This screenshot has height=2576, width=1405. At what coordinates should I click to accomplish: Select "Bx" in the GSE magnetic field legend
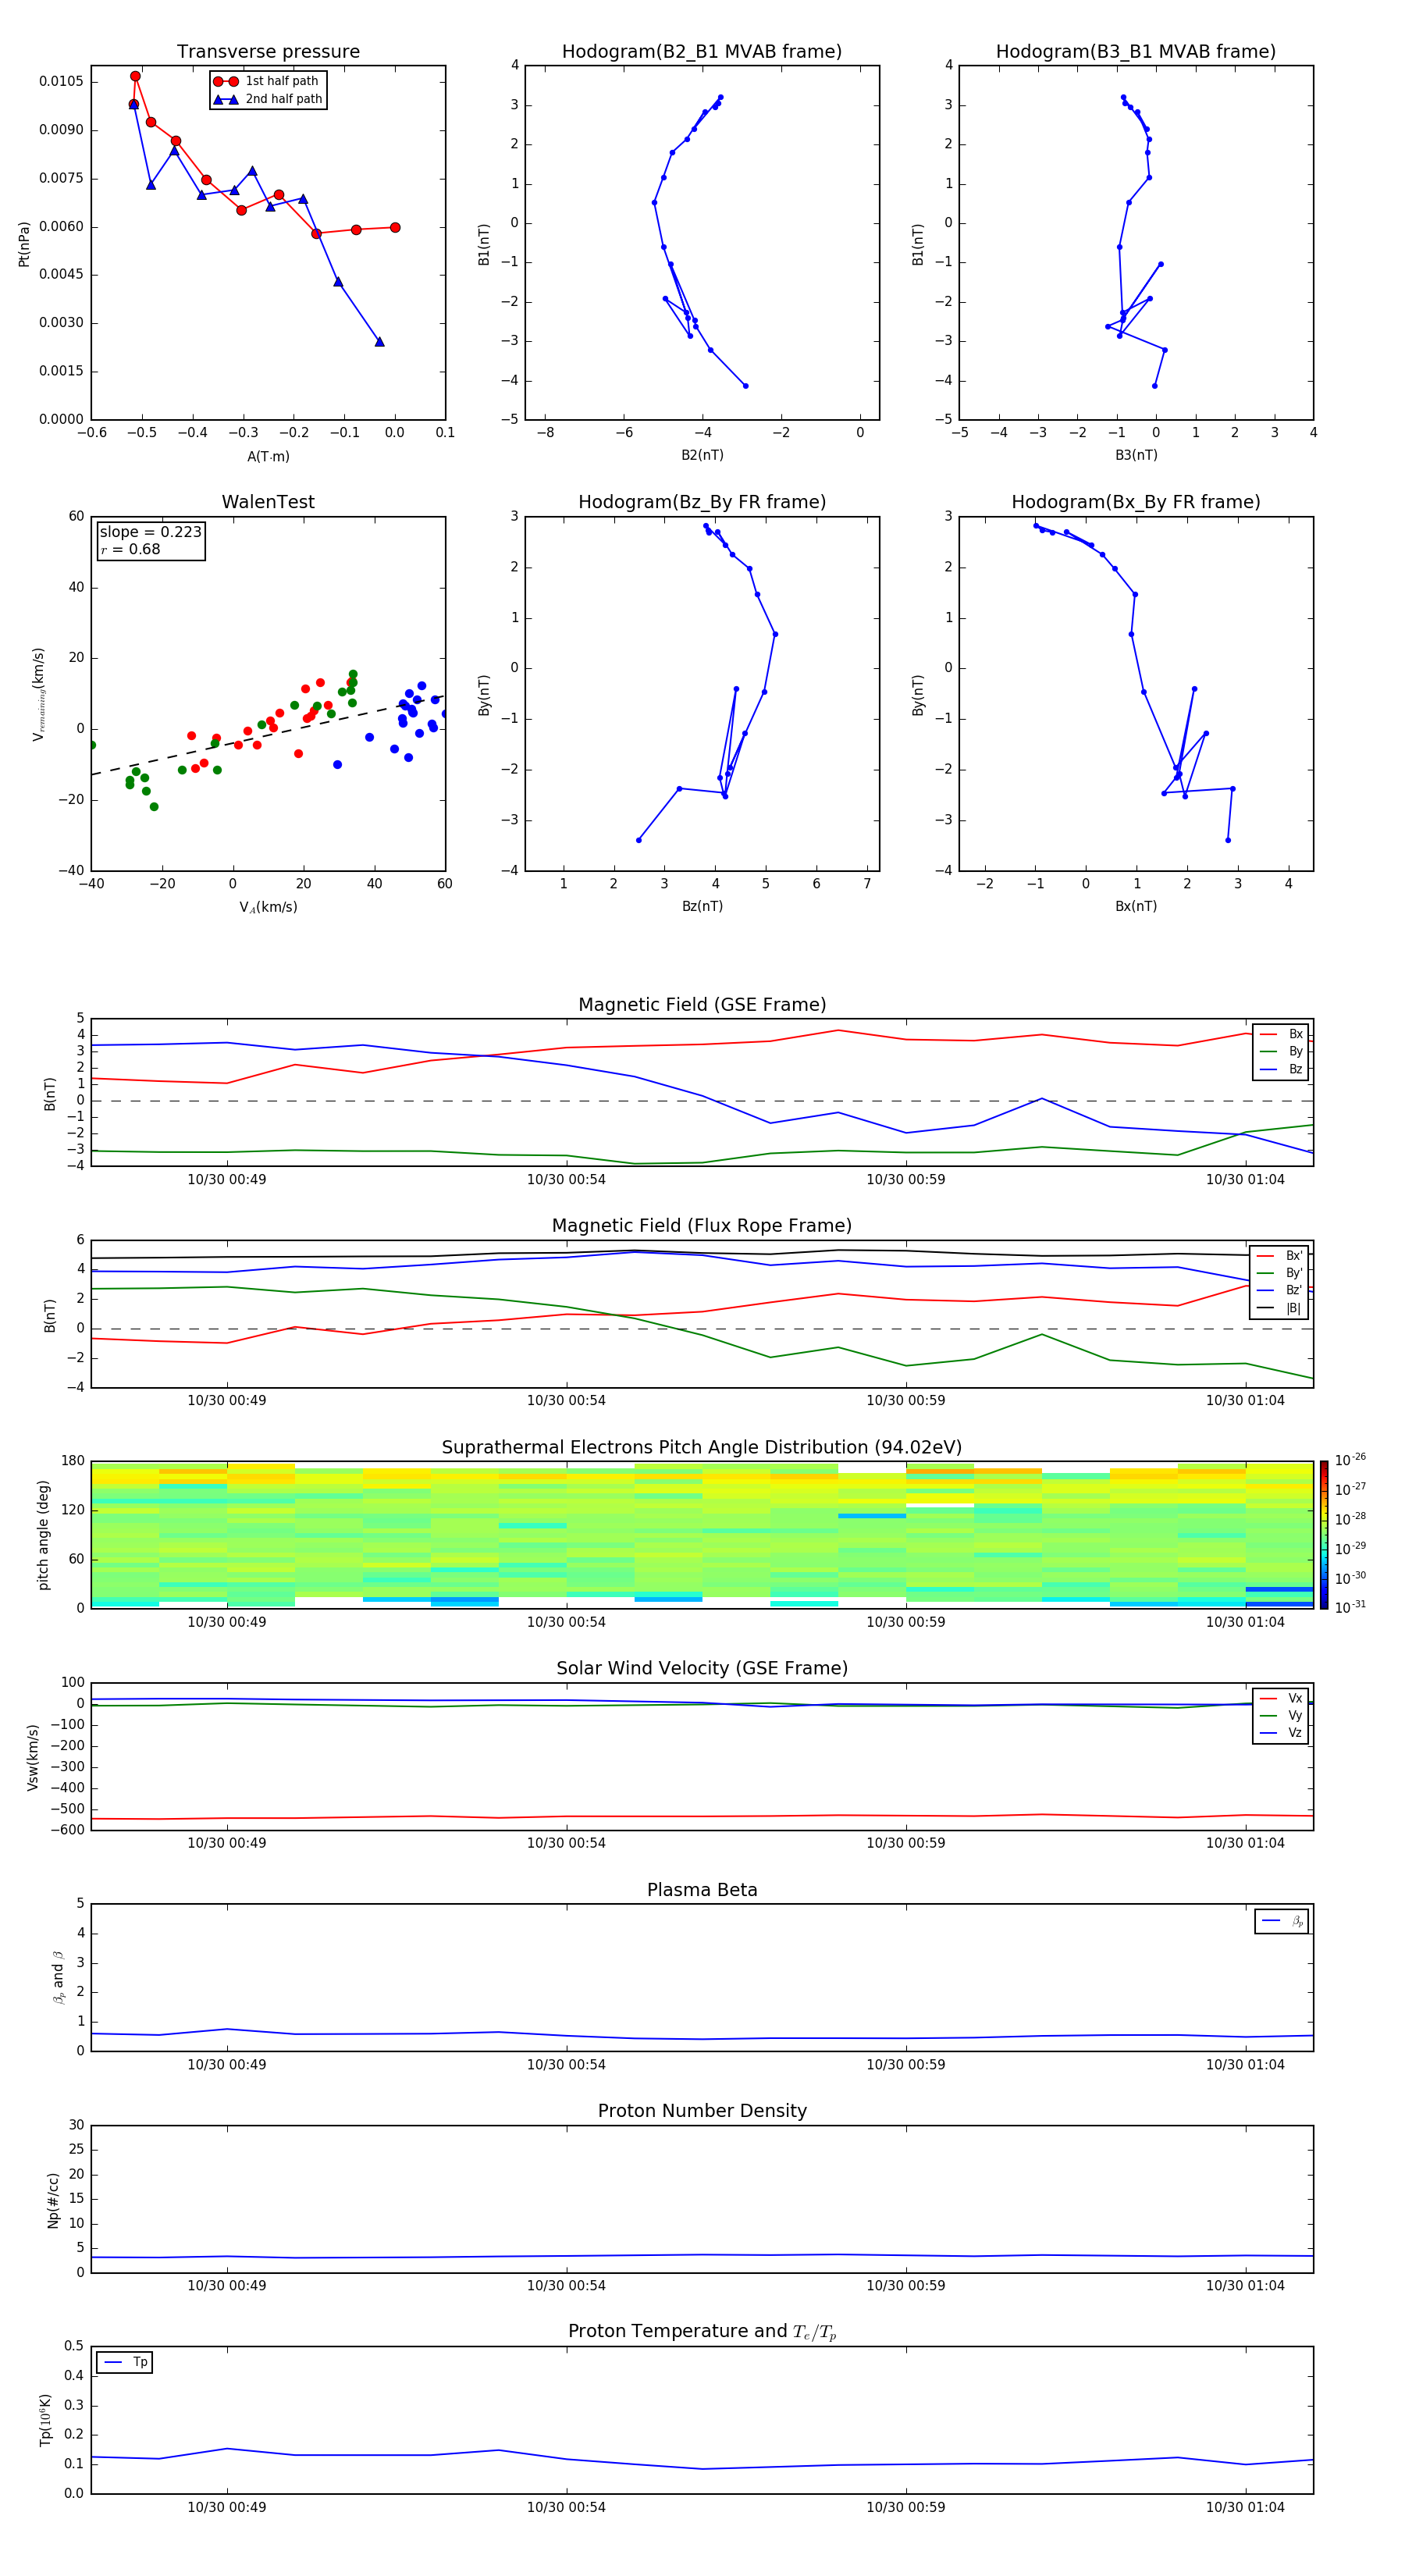(1281, 1035)
